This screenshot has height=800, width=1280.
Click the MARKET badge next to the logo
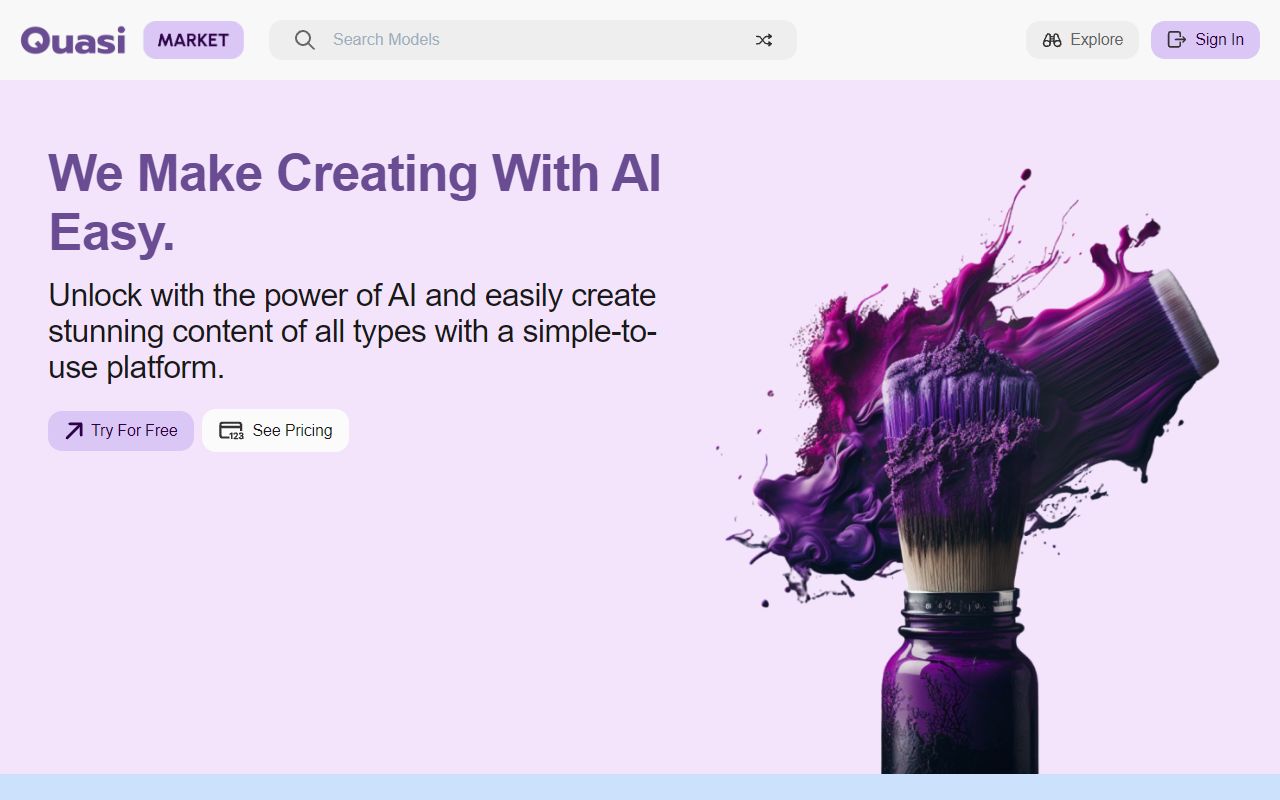193,40
